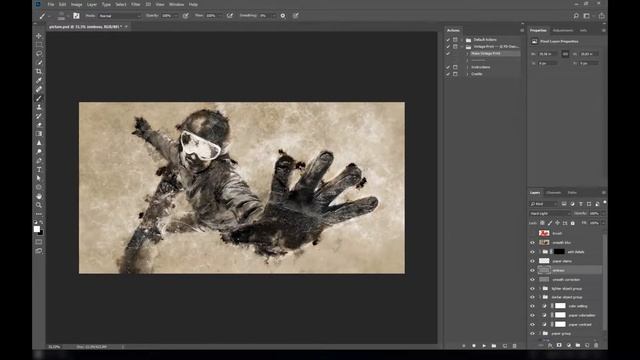Click the foreground color swatch
The image size is (640, 360).
tap(37, 229)
